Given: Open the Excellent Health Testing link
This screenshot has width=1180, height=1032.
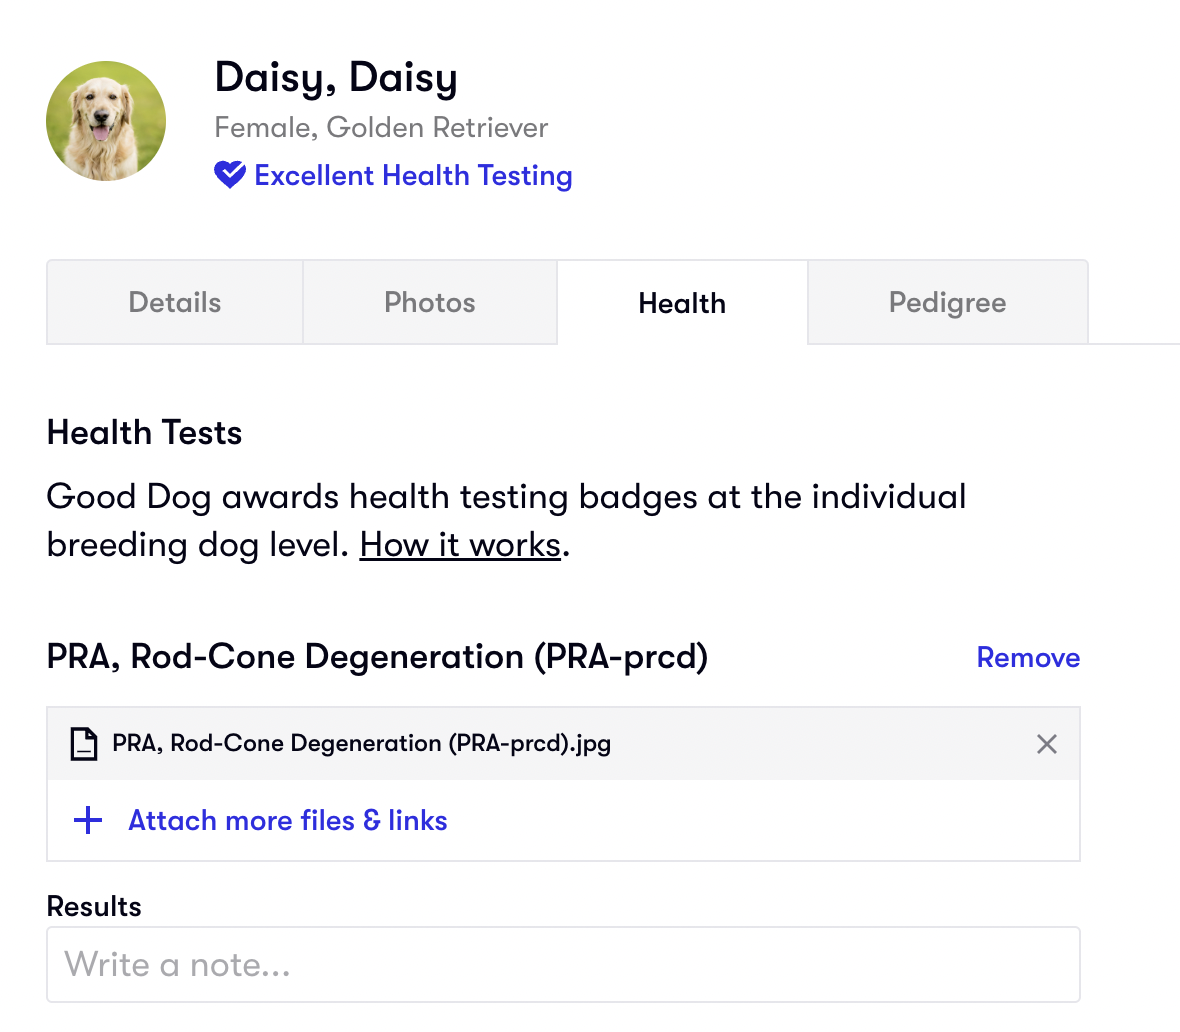Looking at the screenshot, I should click(x=413, y=175).
